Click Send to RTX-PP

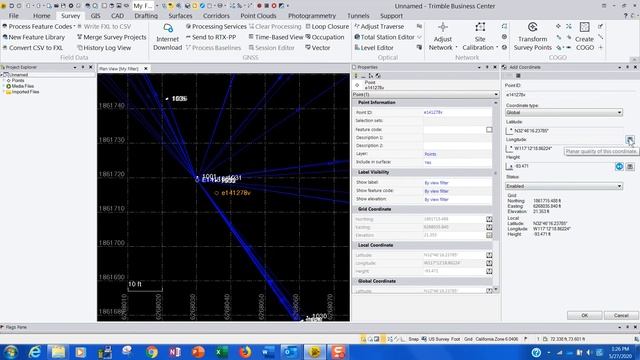pos(211,37)
